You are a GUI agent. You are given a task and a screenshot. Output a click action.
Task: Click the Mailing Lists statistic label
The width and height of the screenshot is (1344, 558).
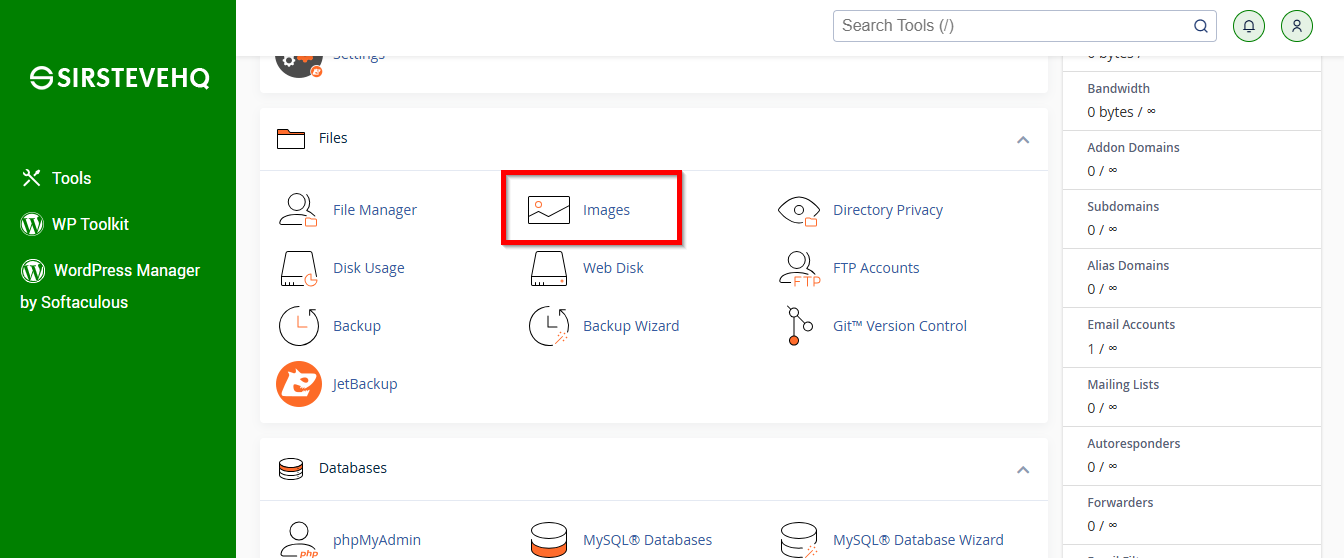point(1124,384)
